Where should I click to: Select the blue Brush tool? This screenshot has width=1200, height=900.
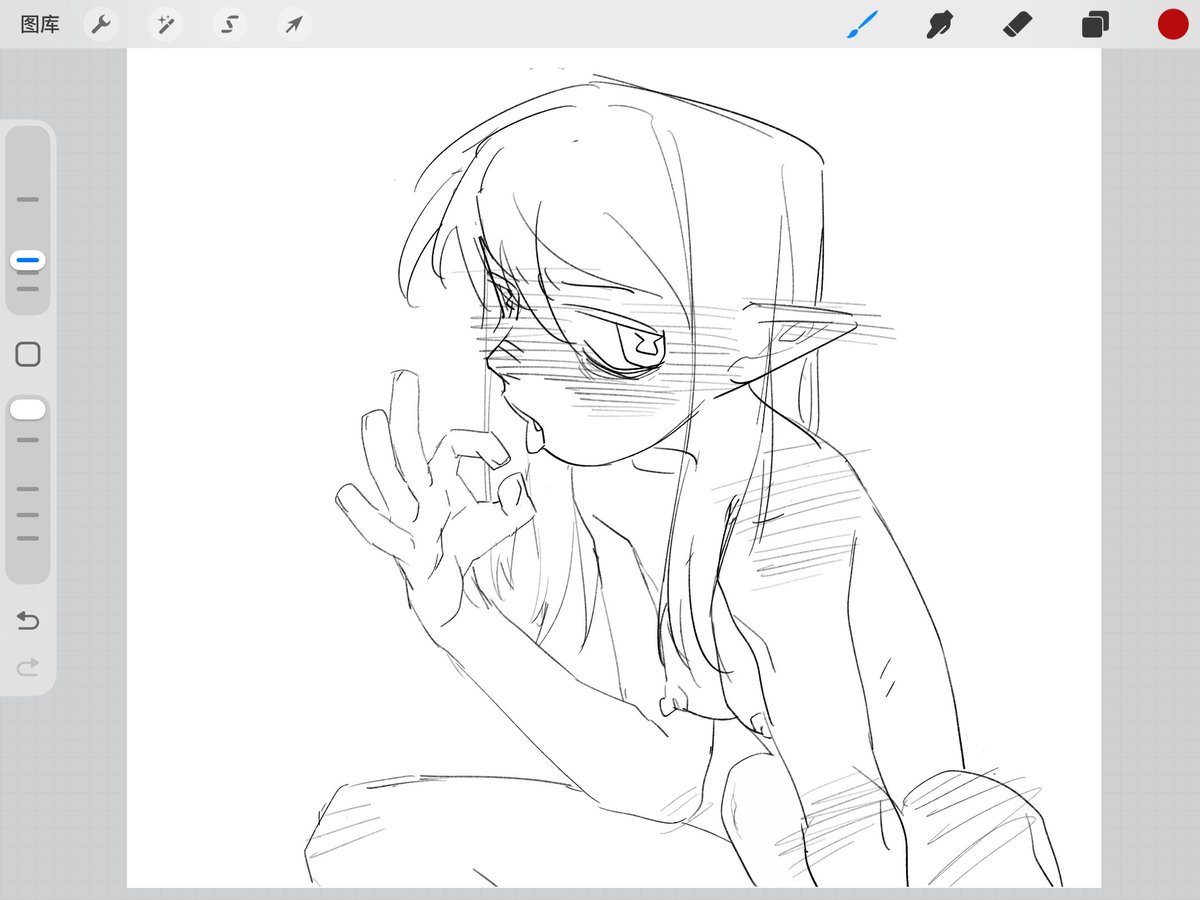[862, 24]
